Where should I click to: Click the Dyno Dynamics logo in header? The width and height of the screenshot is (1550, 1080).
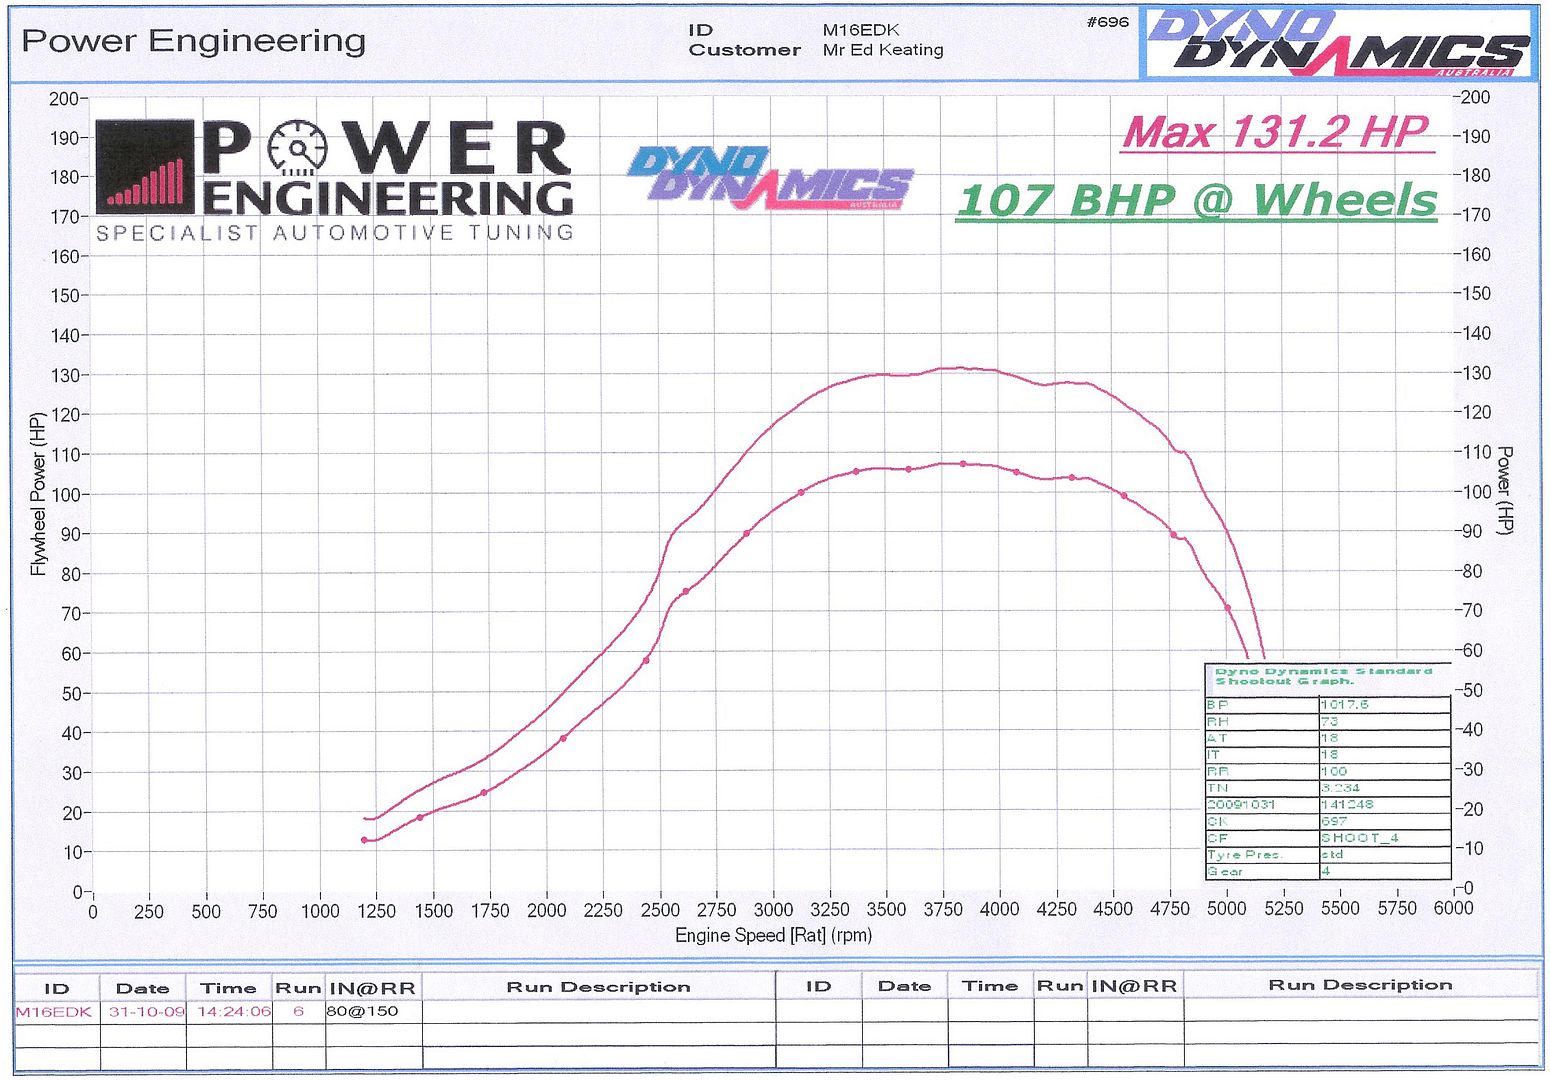[1338, 43]
